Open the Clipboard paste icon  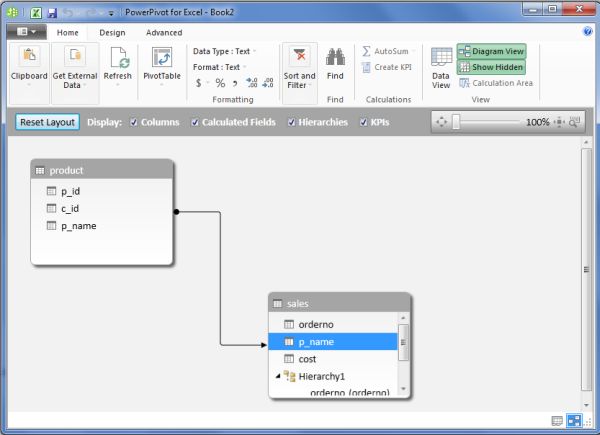[29, 56]
